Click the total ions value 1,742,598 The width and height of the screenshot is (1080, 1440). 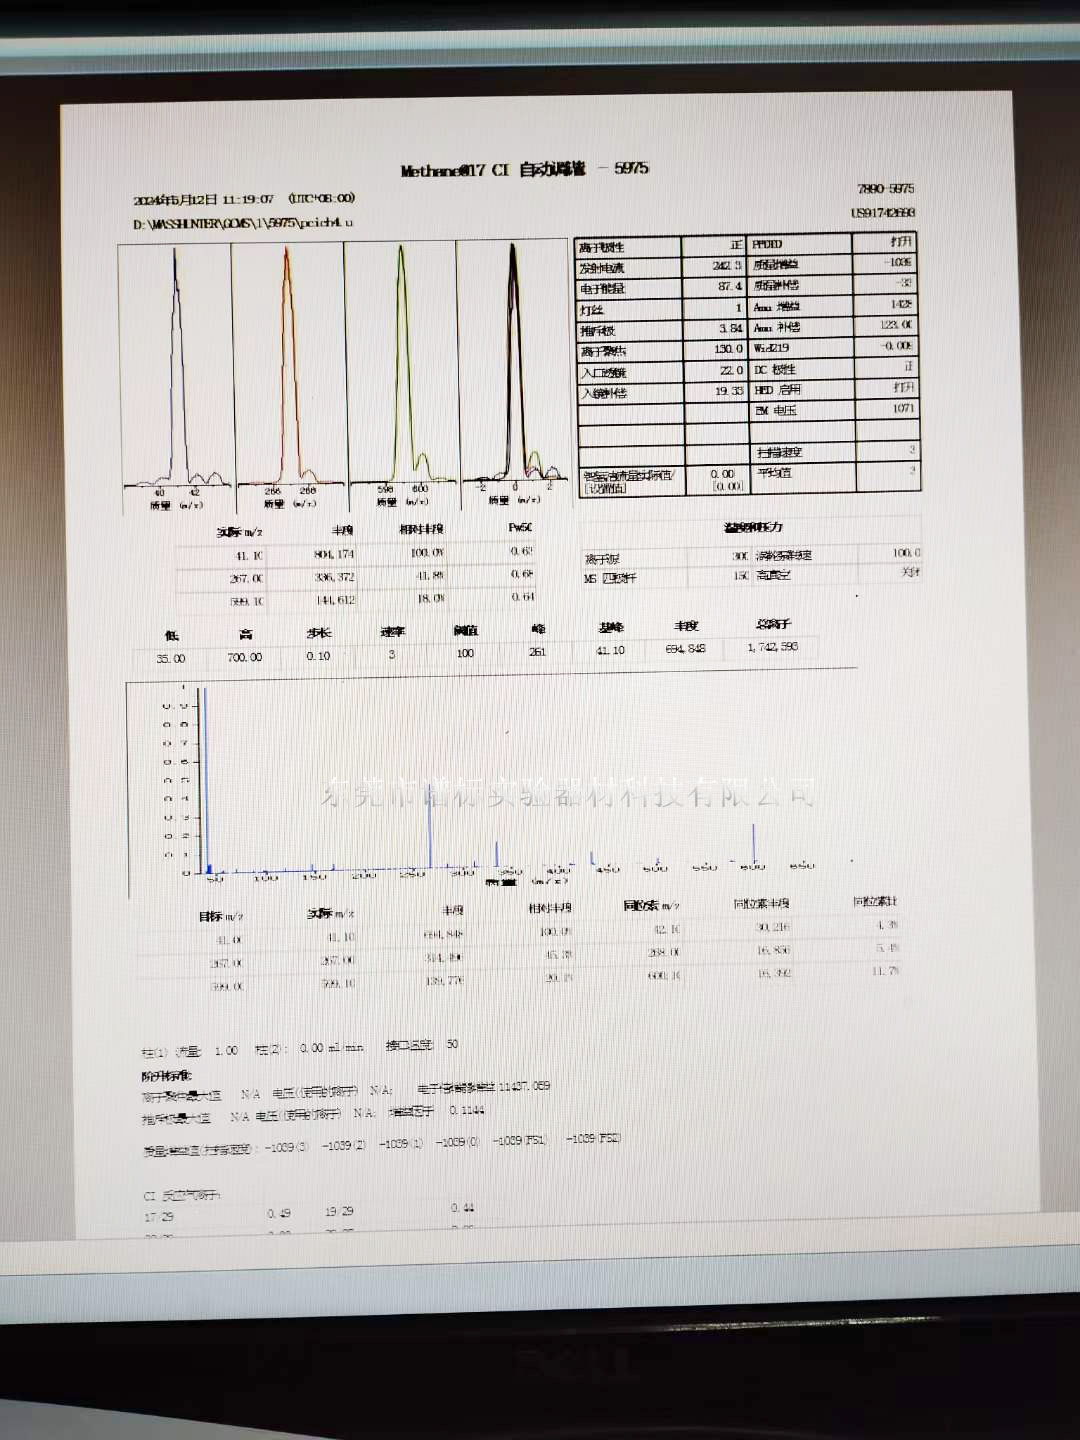tap(772, 648)
